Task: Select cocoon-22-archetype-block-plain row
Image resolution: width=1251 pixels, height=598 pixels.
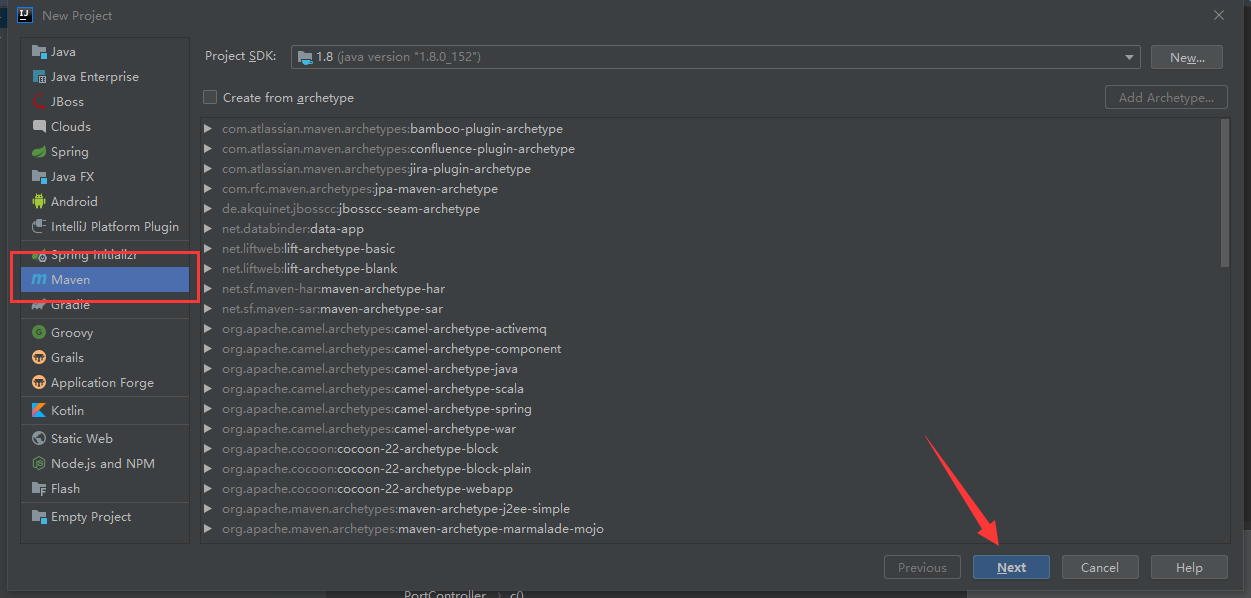Action: tap(710, 469)
